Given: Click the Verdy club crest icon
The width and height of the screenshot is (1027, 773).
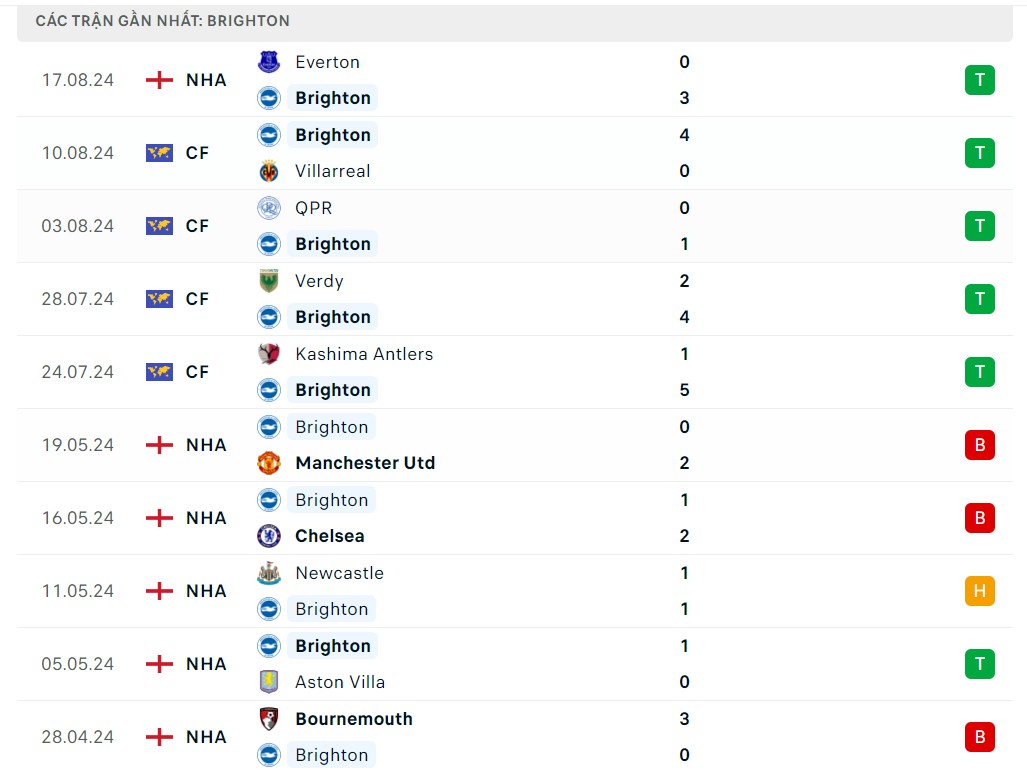Looking at the screenshot, I should point(269,281).
